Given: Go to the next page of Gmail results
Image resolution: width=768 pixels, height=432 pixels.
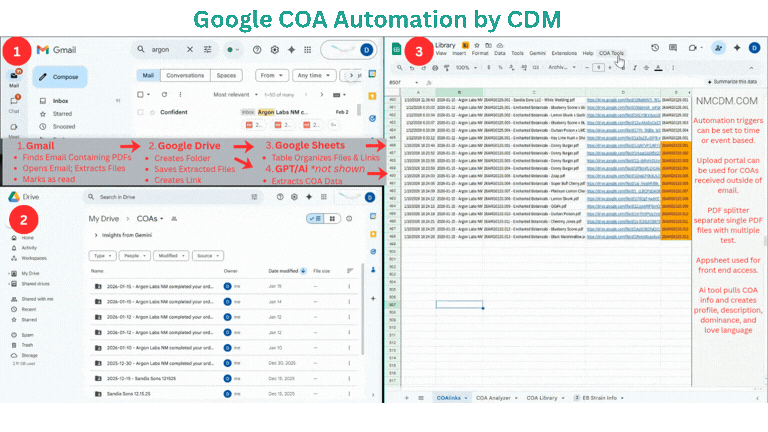Looking at the screenshot, I should click(x=322, y=95).
